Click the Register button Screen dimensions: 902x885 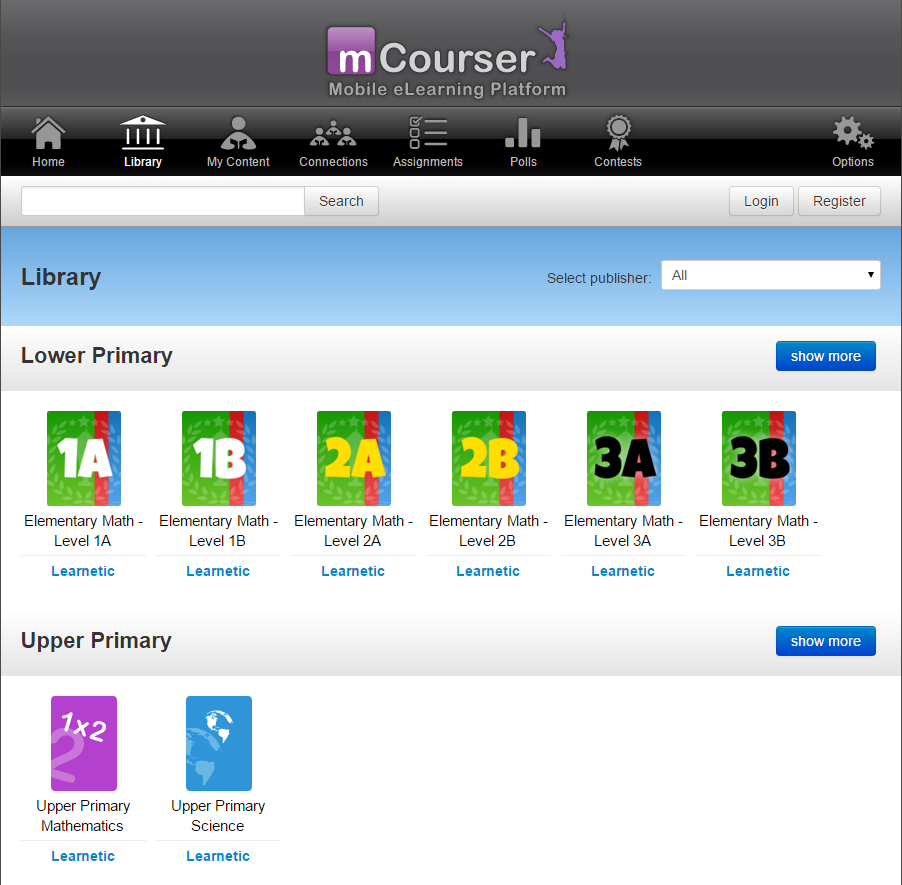point(839,201)
